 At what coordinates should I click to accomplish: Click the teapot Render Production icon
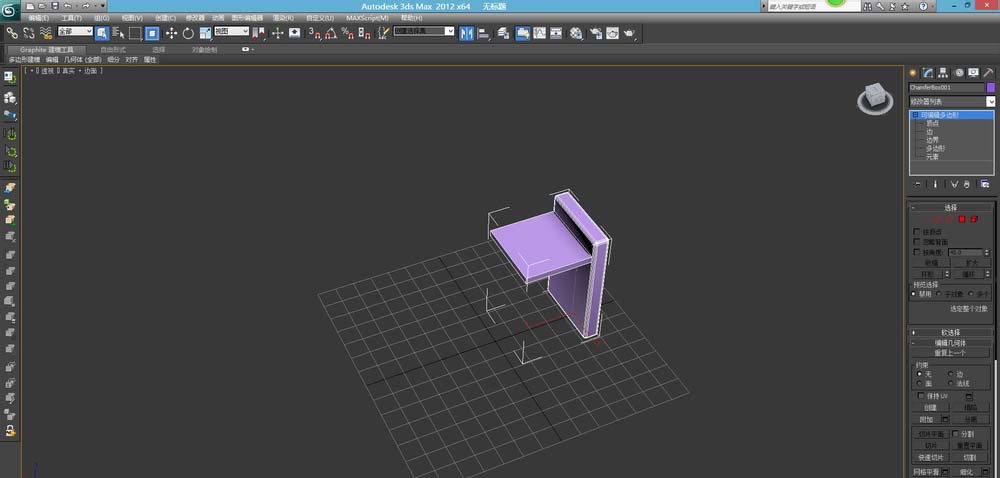tap(629, 33)
